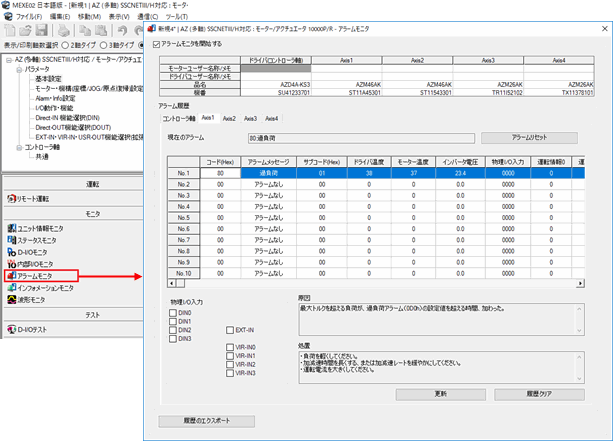This screenshot has width=613, height=441.
Task: Tick the DIN0 checkbox
Action: point(173,313)
